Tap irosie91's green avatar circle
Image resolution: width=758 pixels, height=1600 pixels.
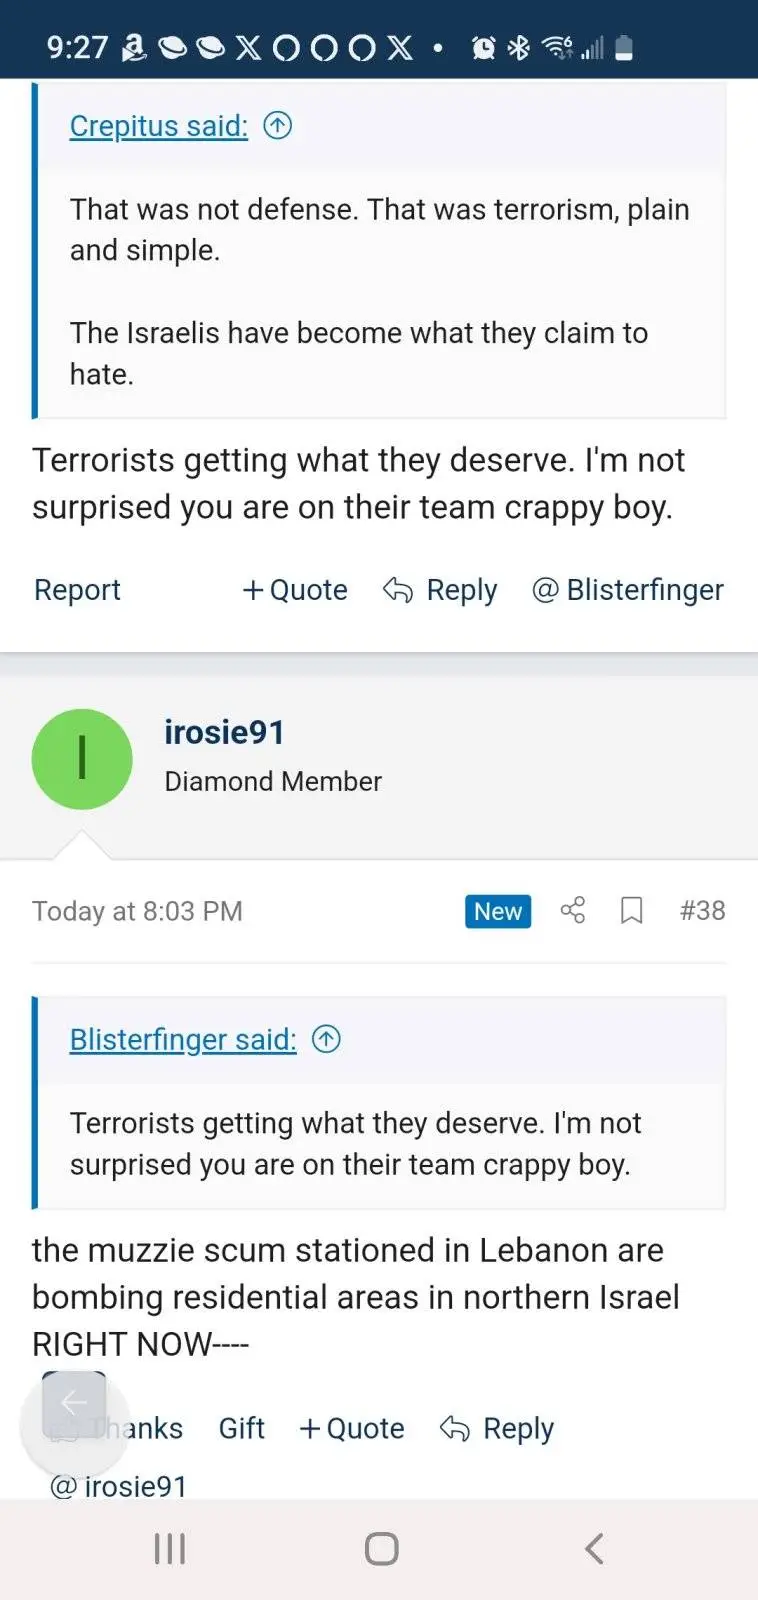82,759
